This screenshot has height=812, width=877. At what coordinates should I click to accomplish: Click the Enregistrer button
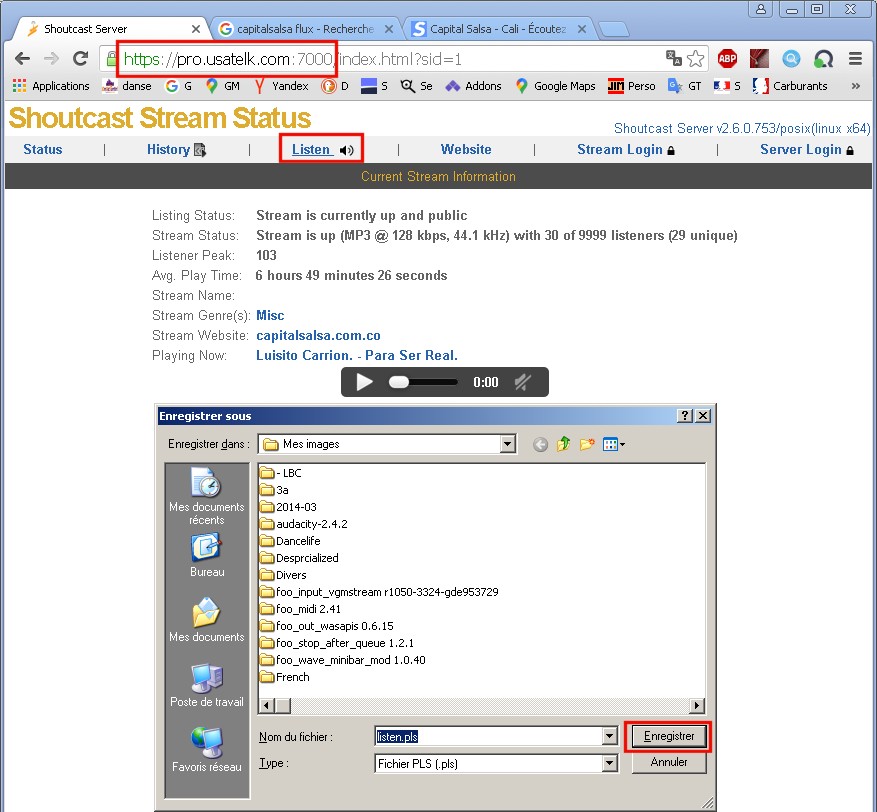[668, 737]
